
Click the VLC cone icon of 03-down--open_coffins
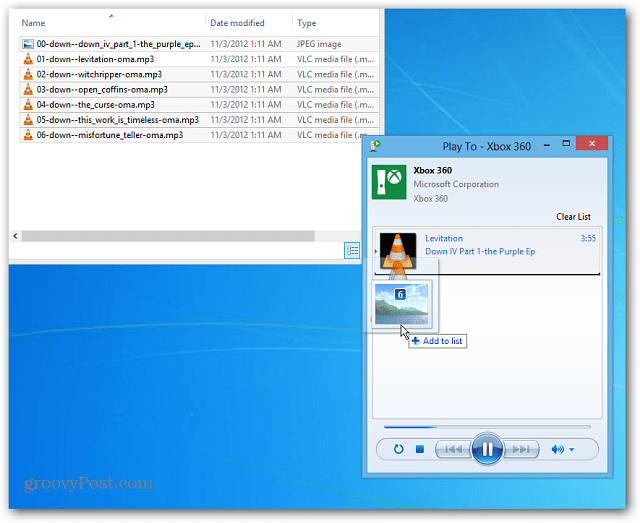28,89
